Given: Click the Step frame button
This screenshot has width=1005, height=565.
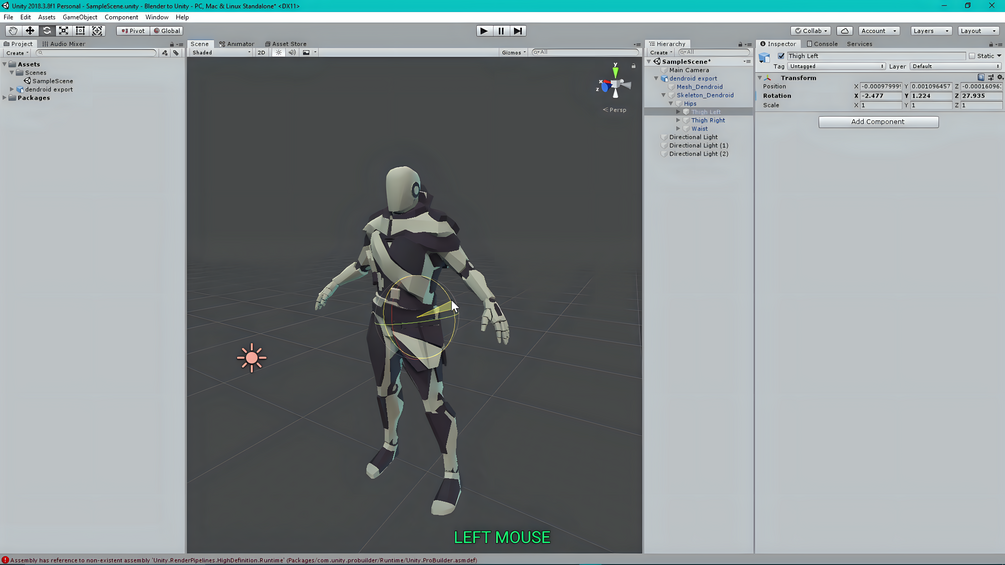Looking at the screenshot, I should (x=518, y=31).
